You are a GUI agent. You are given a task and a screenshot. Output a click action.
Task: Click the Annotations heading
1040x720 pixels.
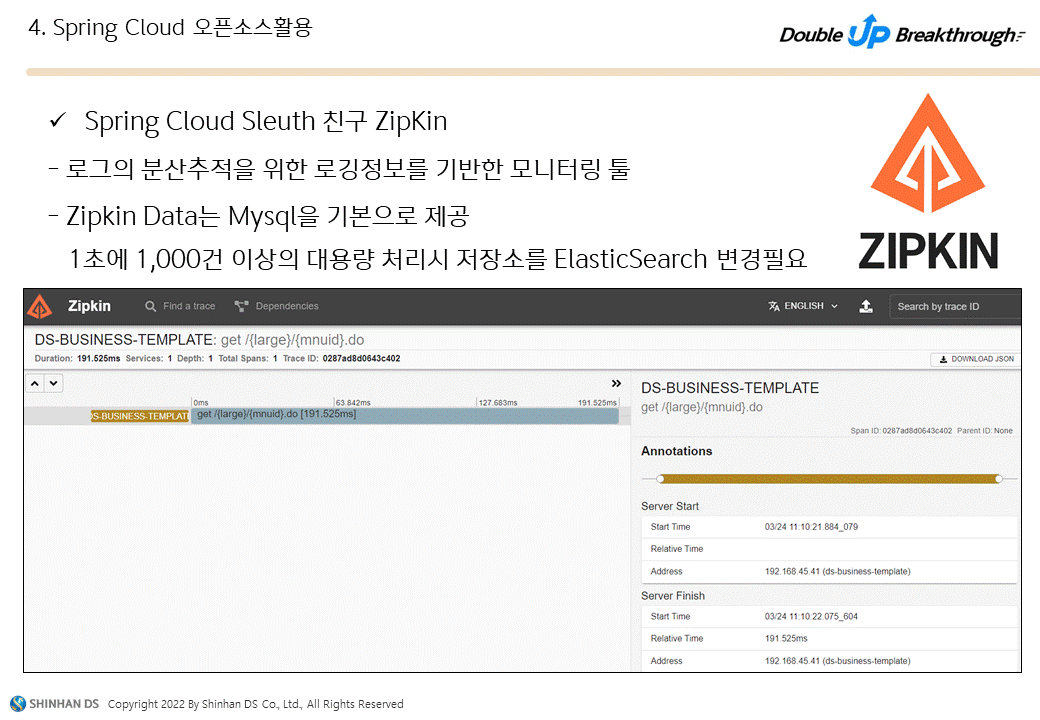click(x=677, y=451)
